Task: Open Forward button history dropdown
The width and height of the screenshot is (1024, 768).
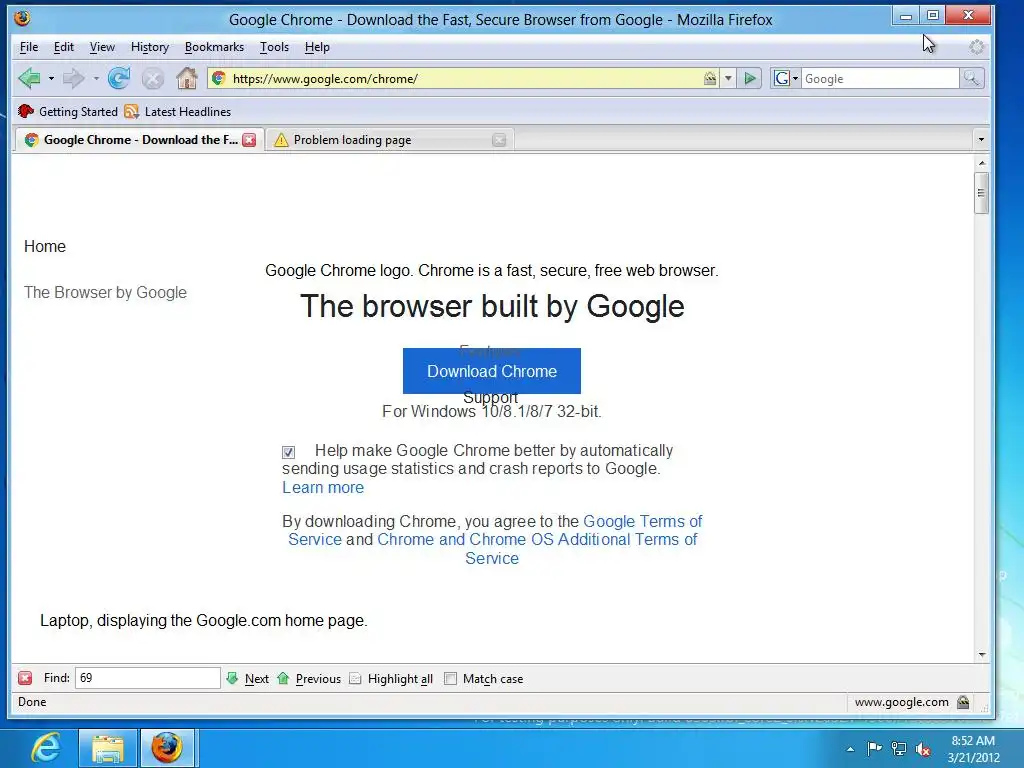Action: click(95, 78)
